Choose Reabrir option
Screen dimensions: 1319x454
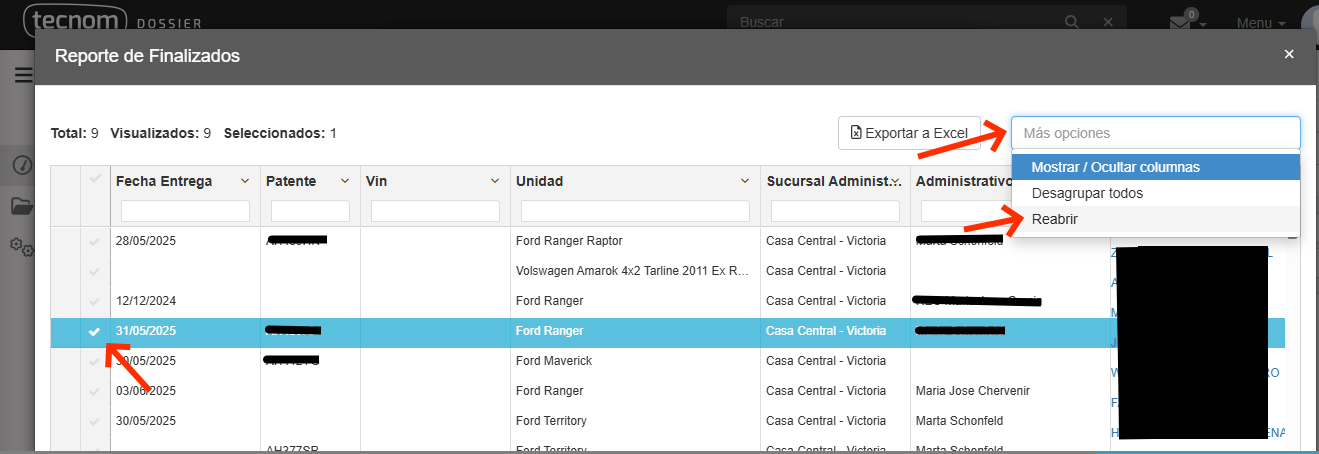click(1155, 219)
